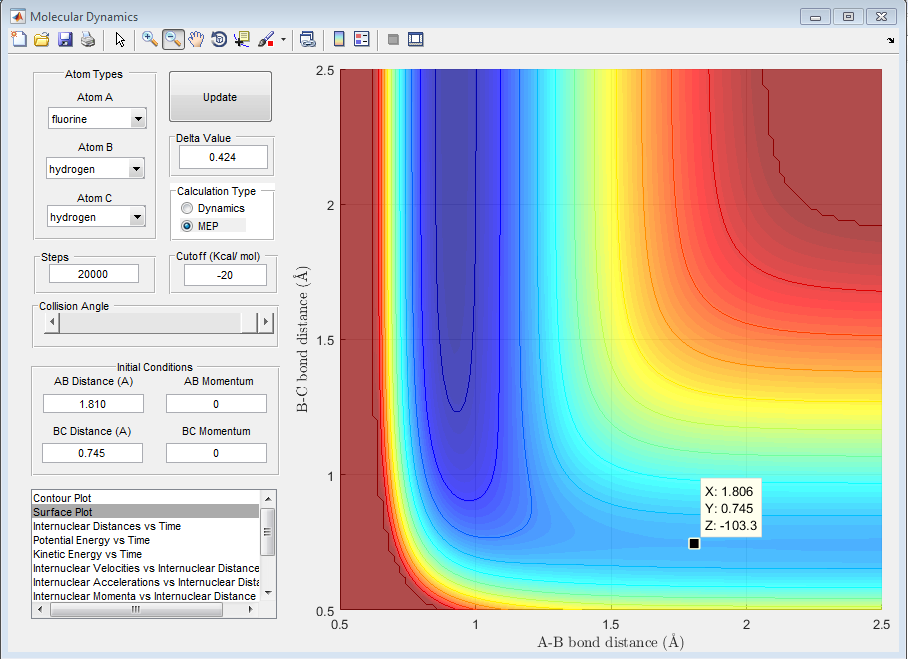Click the AB Distance input field
The width and height of the screenshot is (908, 659).
(x=93, y=404)
